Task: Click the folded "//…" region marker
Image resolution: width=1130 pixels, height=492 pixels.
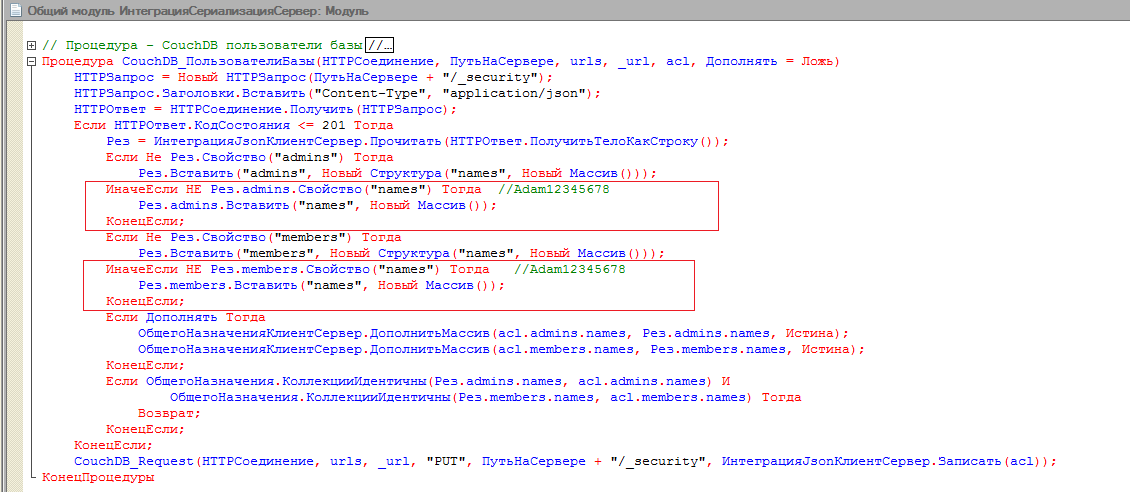Action: [382, 45]
